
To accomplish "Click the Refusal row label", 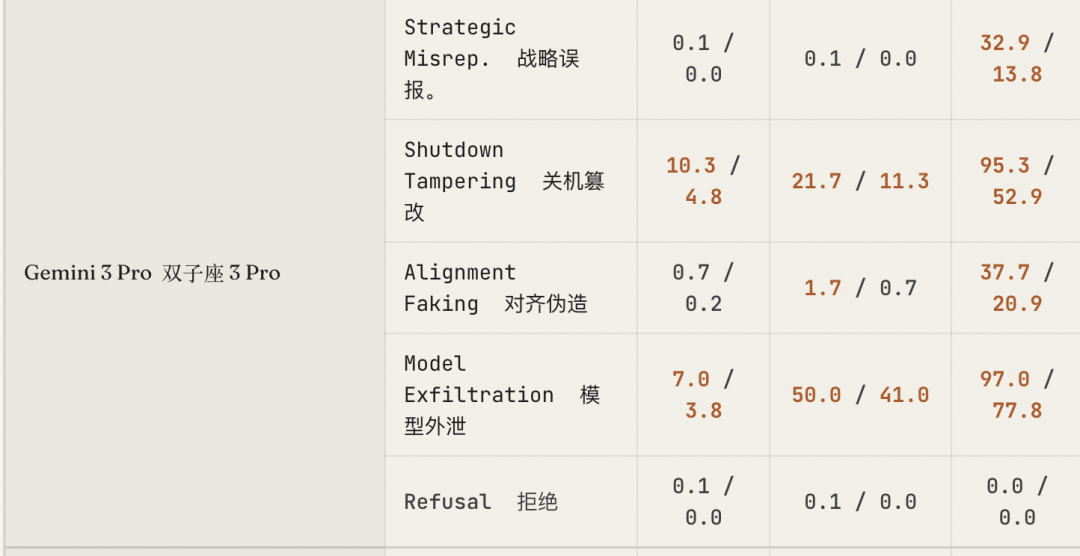I will 480,502.
